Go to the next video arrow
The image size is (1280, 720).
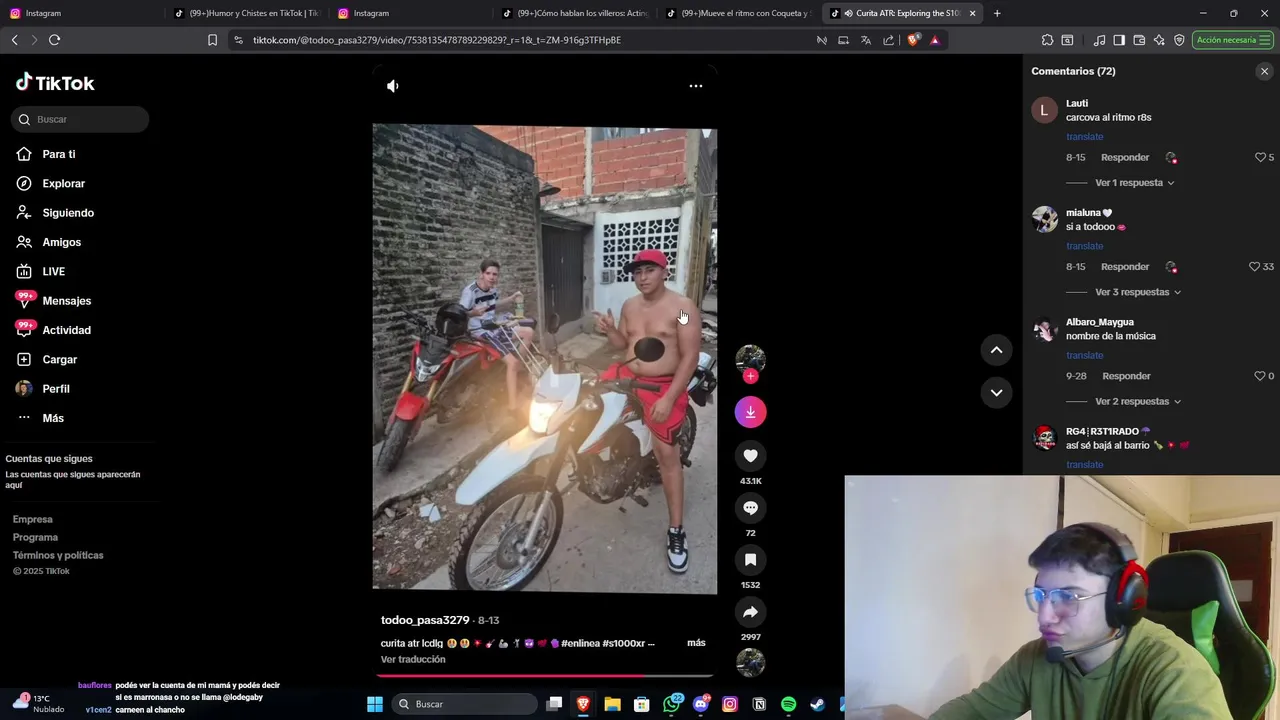click(996, 392)
